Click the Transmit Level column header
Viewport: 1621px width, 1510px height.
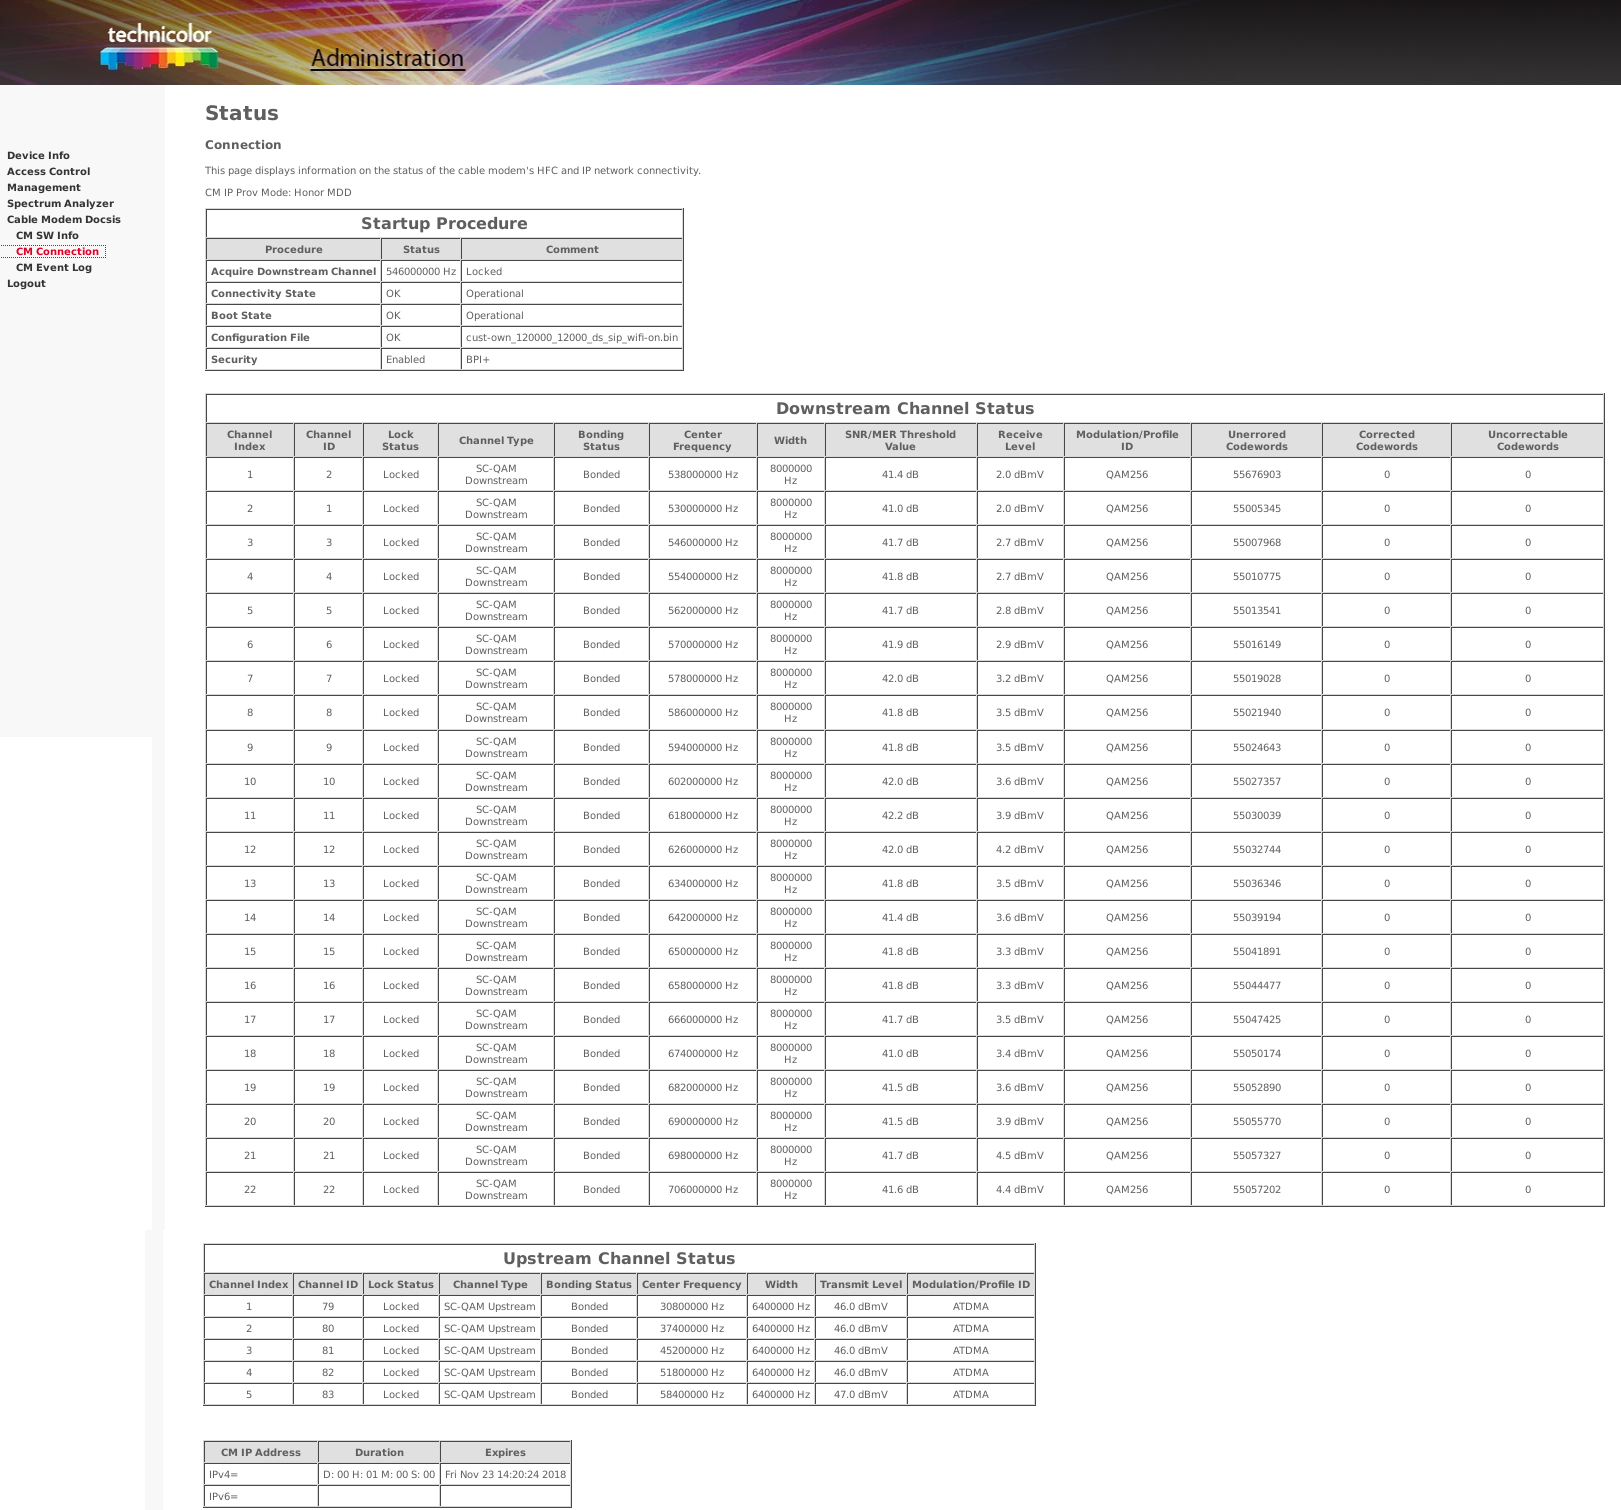(860, 1285)
